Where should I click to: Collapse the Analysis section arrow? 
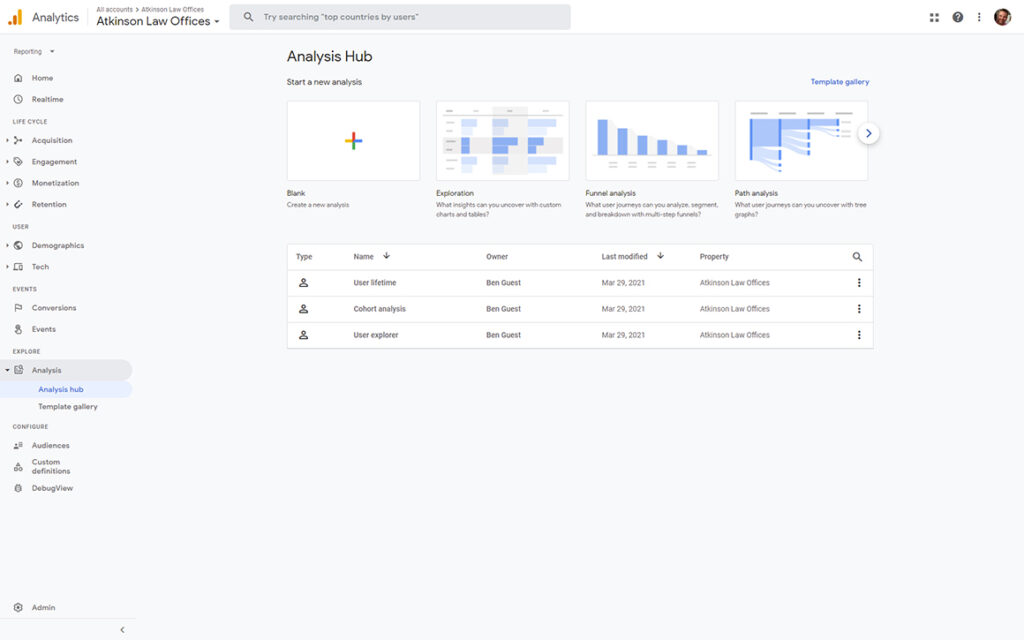click(x=7, y=370)
